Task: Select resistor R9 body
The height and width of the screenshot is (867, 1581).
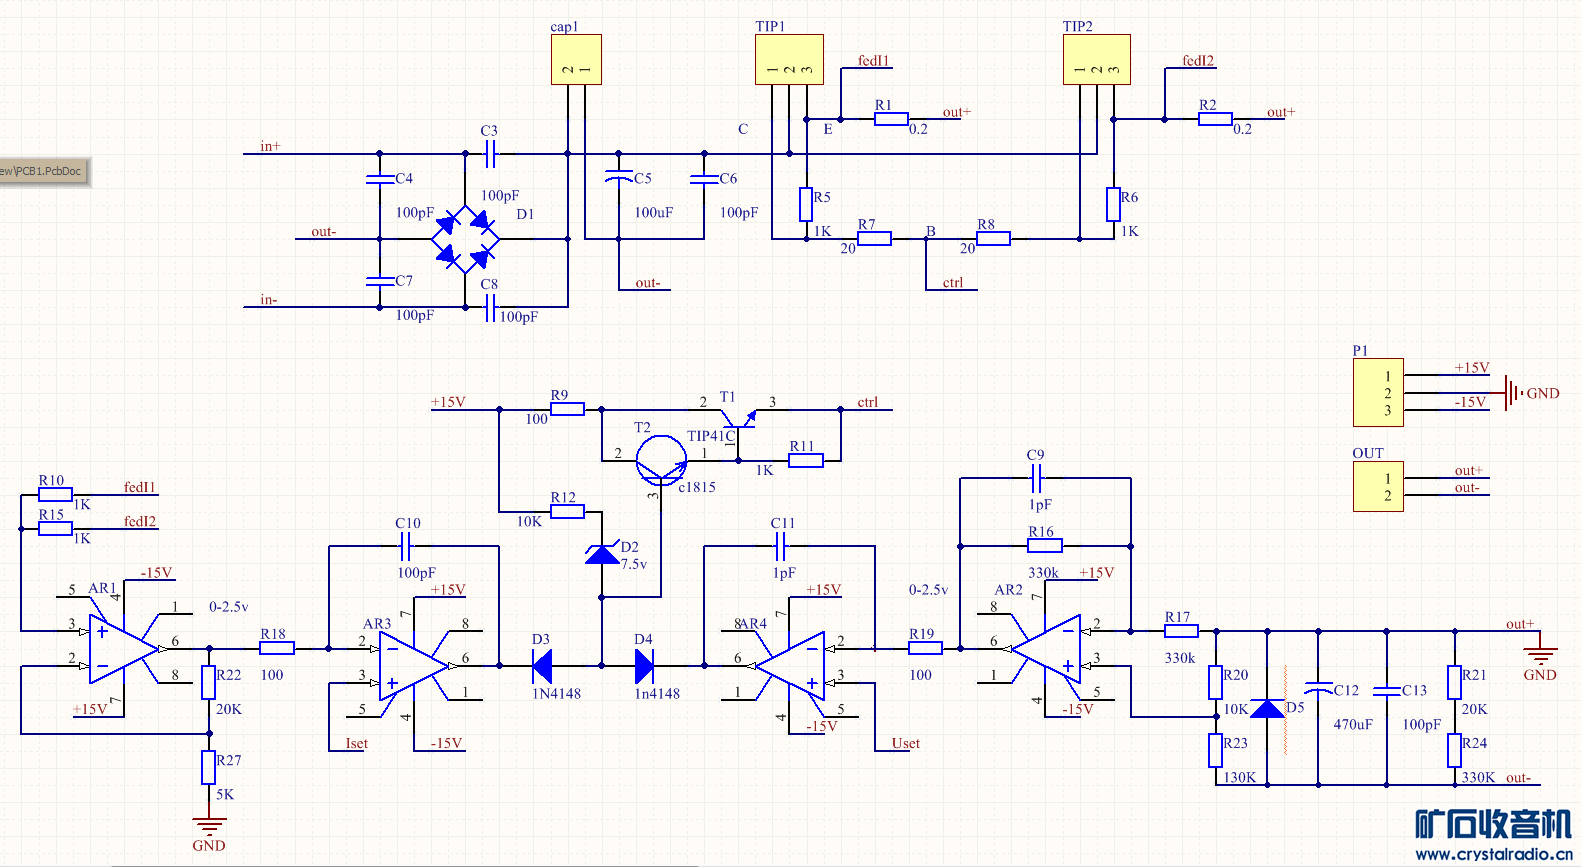Action: point(567,409)
